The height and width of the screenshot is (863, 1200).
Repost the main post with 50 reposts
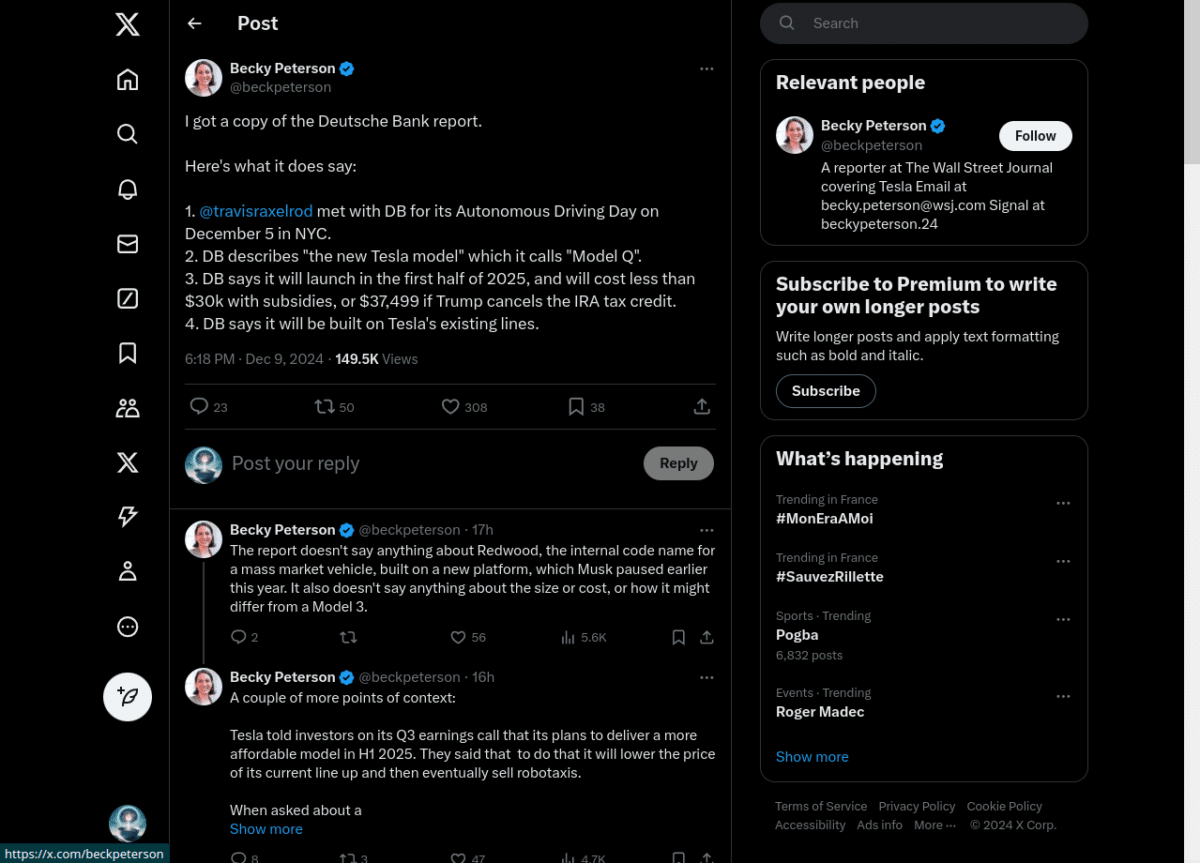pos(334,407)
